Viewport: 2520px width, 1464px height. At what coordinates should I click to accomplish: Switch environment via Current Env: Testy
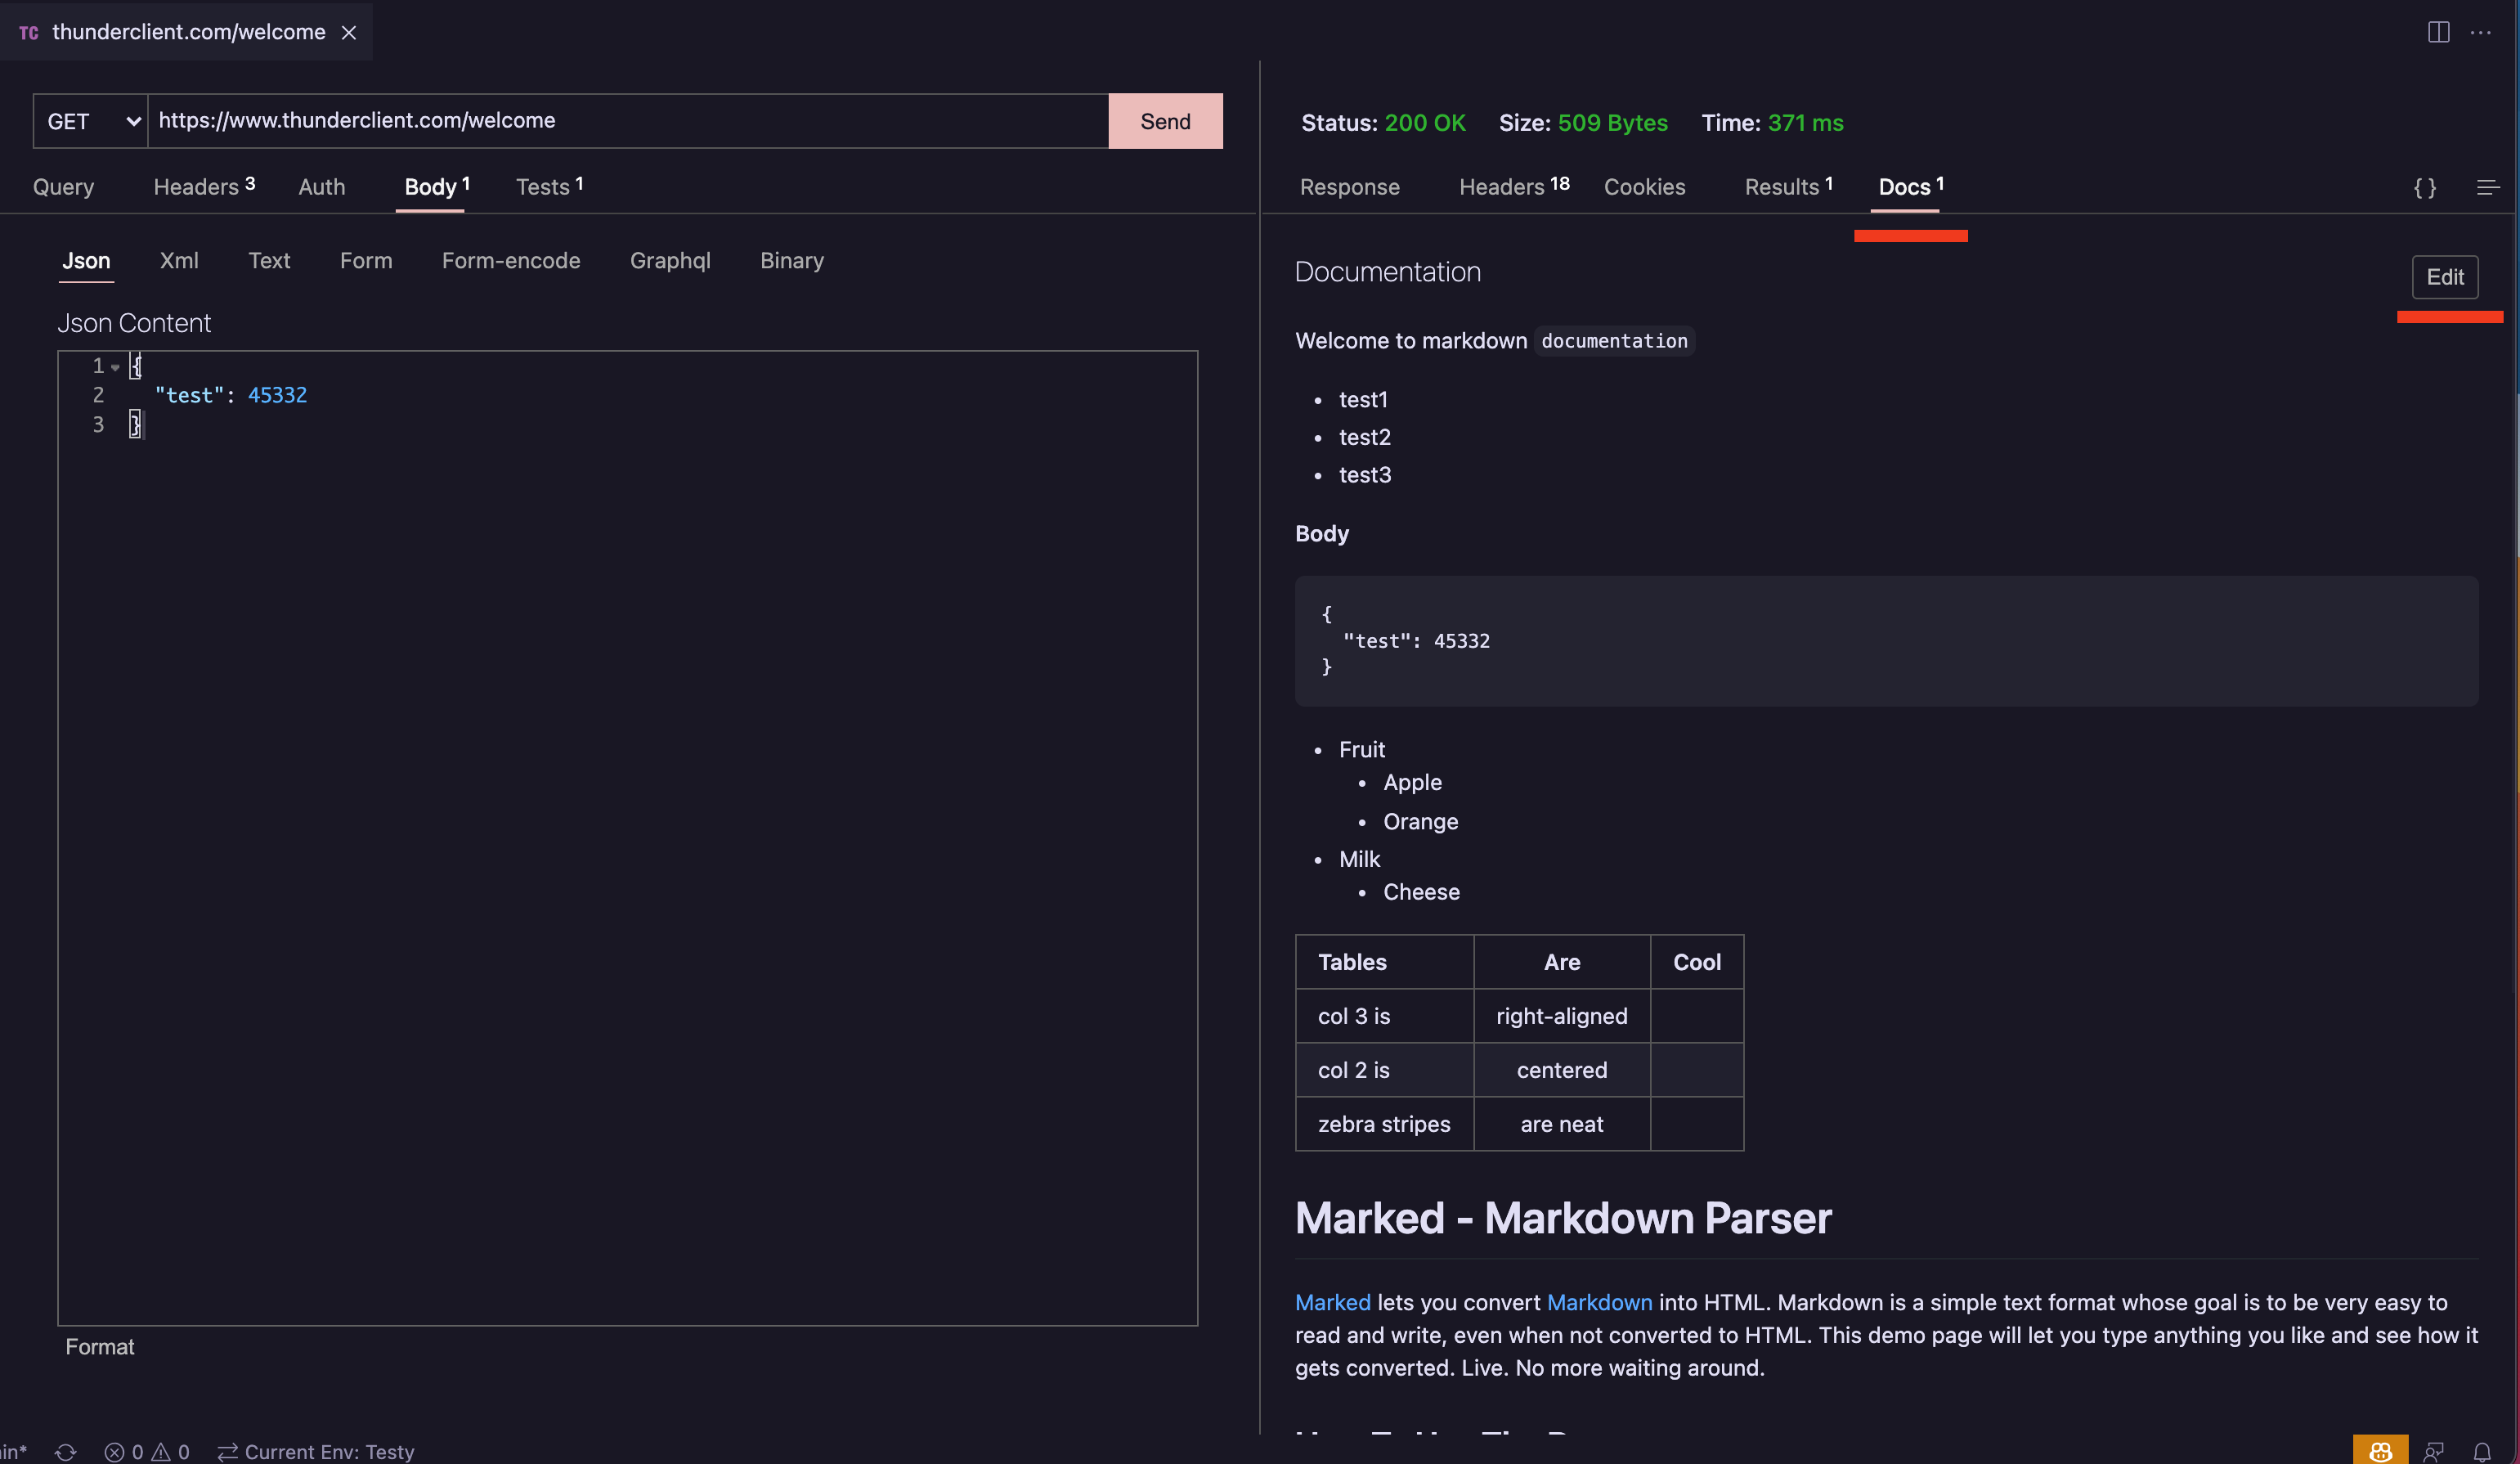[x=330, y=1451]
